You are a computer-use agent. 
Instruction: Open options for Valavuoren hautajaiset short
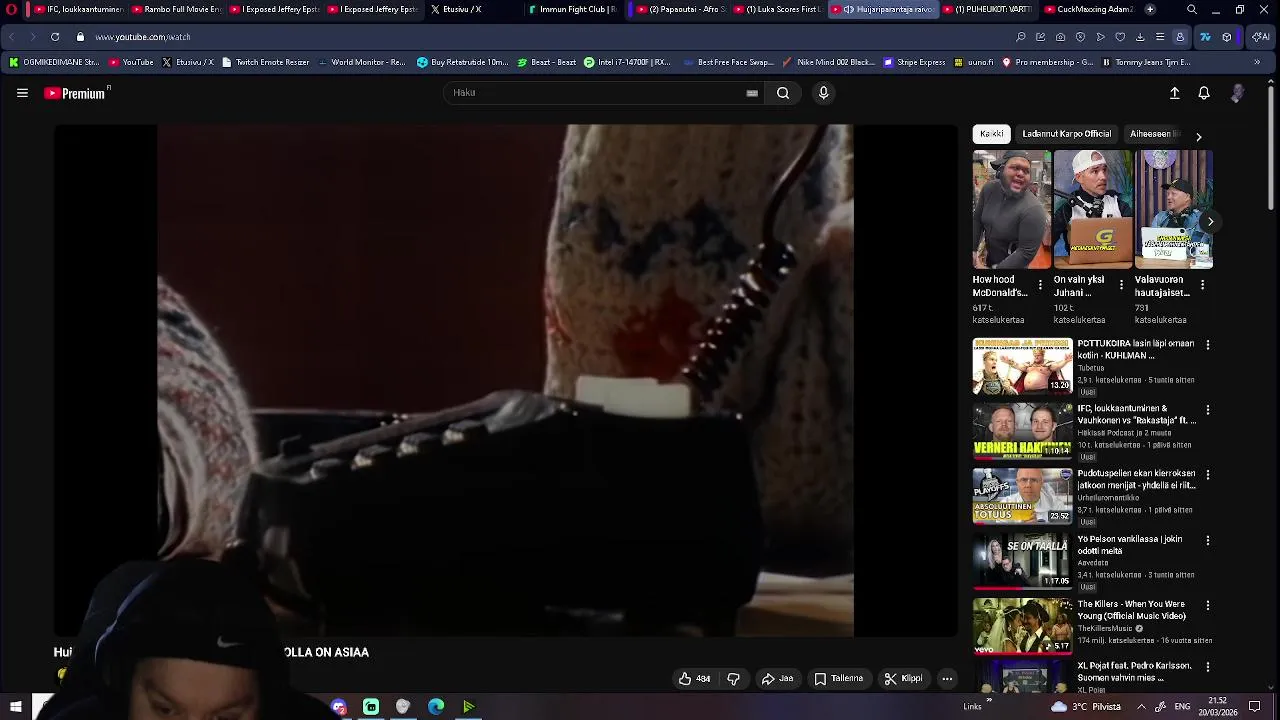pyautogui.click(x=1202, y=286)
